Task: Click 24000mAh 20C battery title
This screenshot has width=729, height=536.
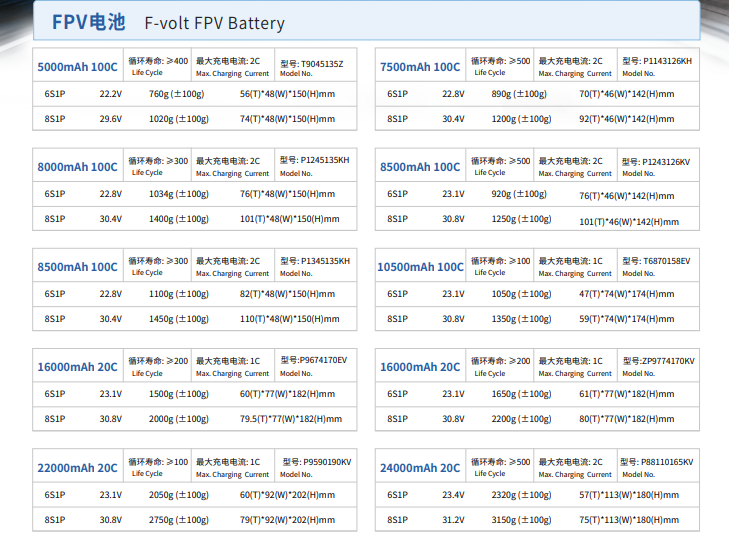Action: 420,468
